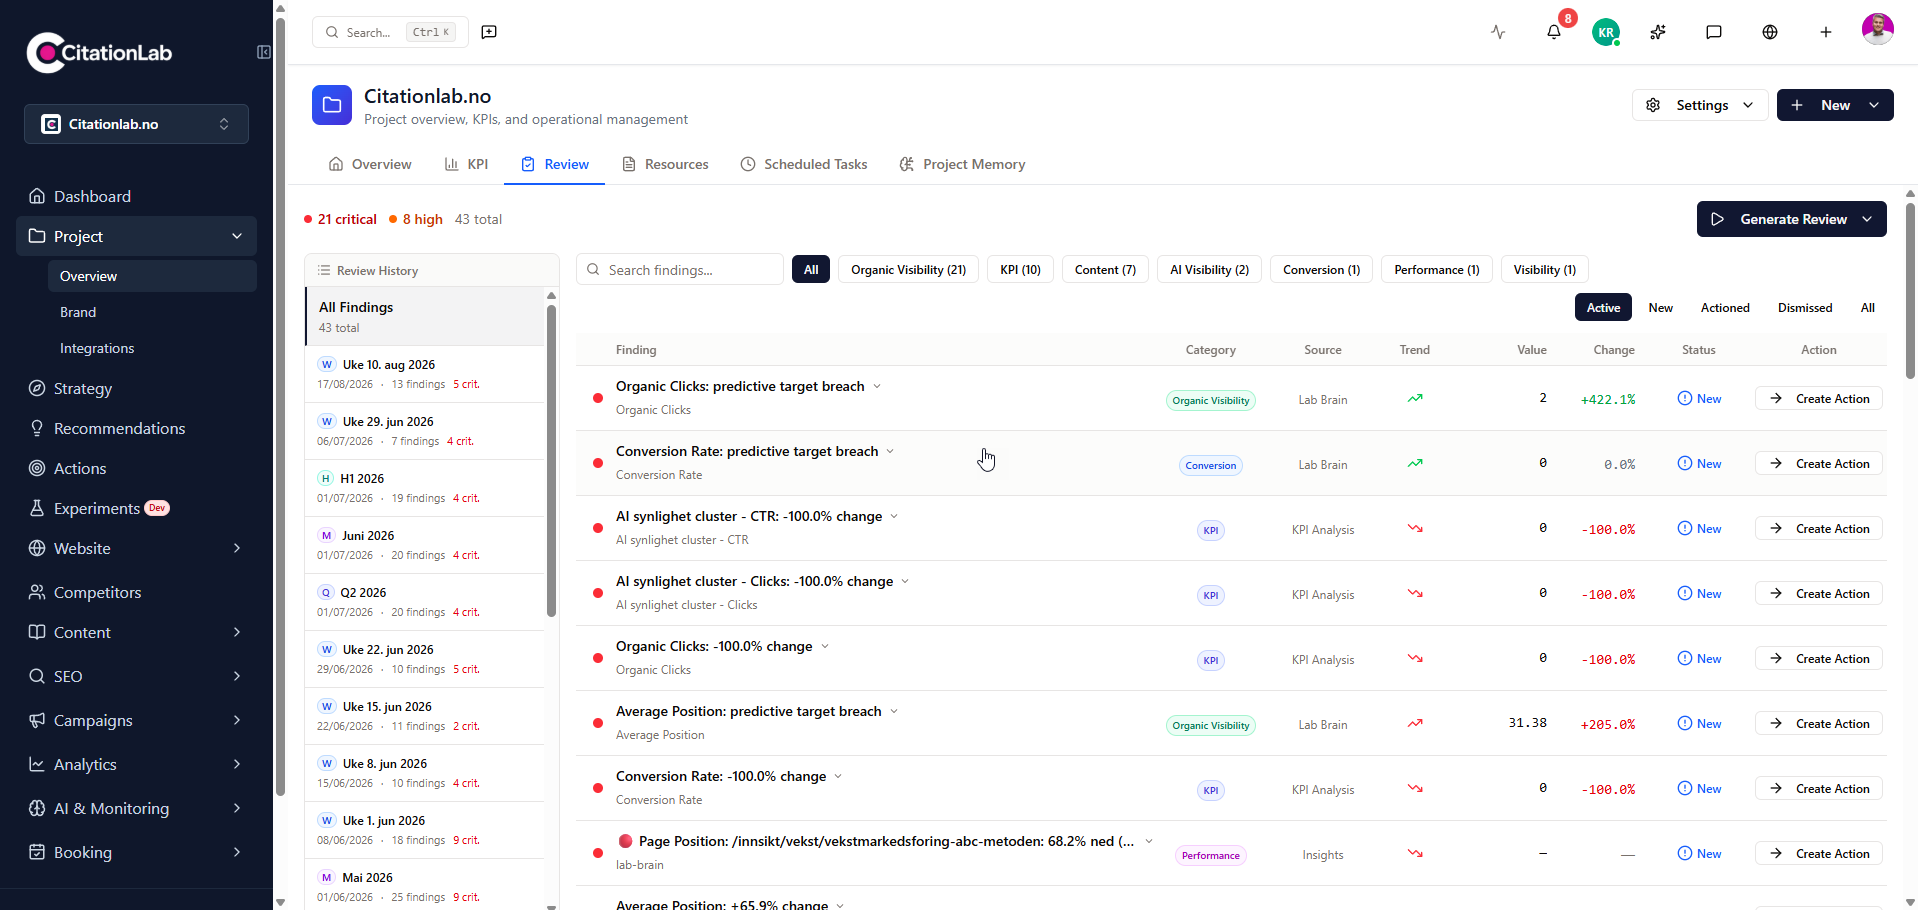Filter by KPI (10) category
1918x910 pixels.
1020,269
